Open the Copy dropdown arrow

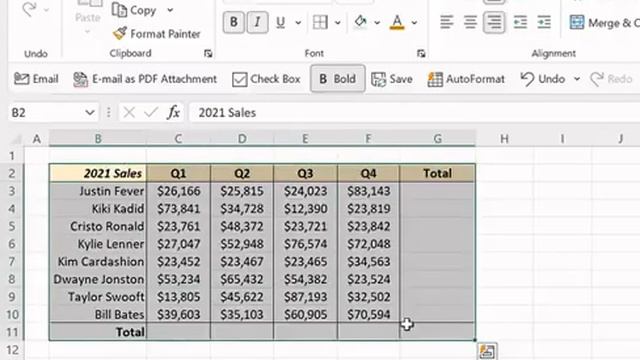pos(170,10)
